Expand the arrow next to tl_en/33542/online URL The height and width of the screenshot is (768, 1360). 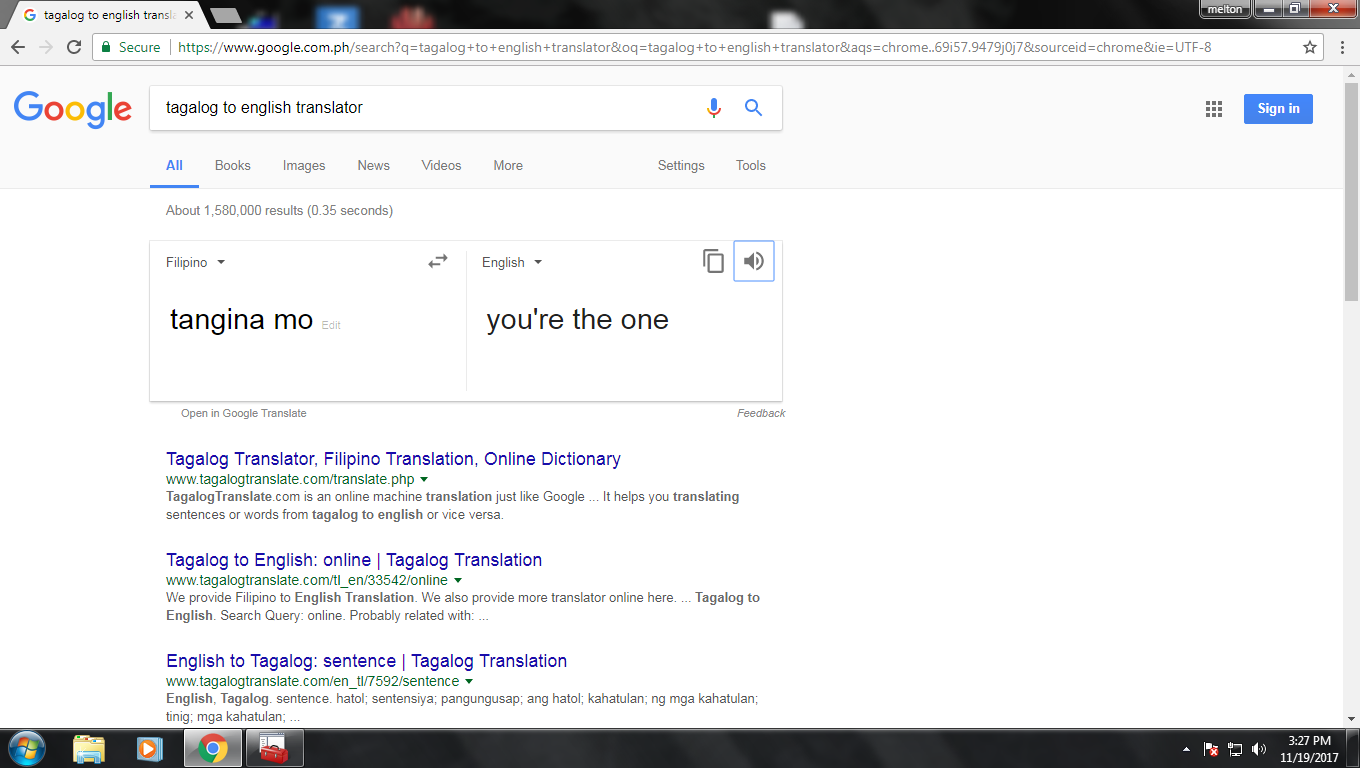tap(458, 580)
